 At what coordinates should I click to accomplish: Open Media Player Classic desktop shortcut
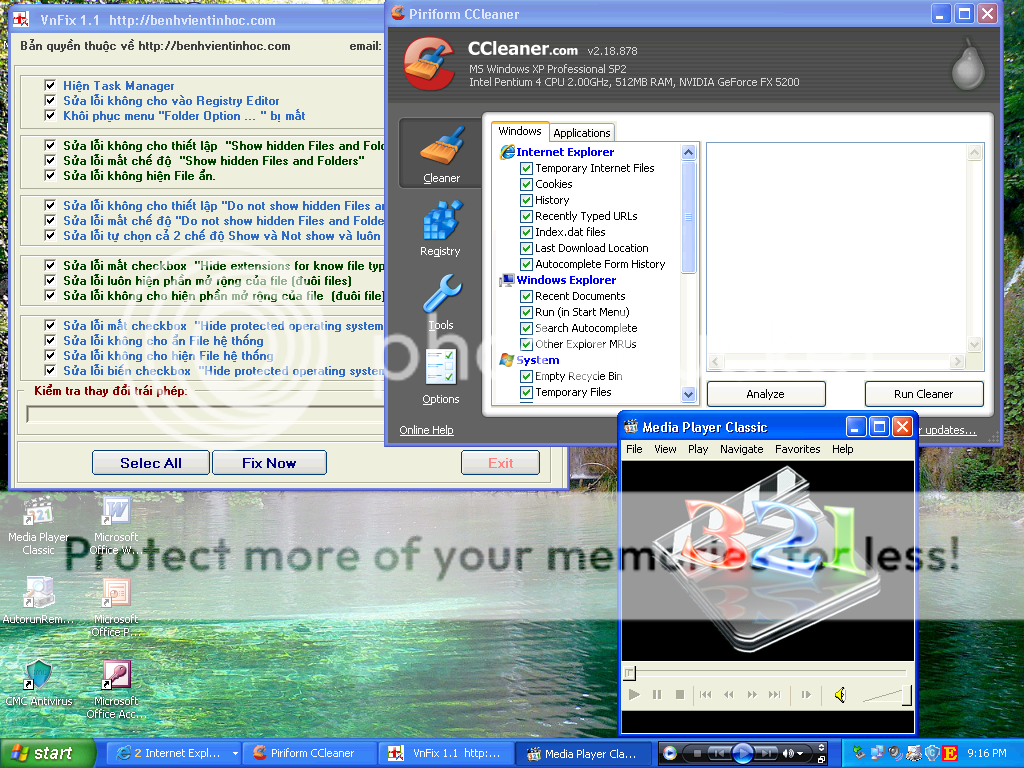pyautogui.click(x=38, y=526)
